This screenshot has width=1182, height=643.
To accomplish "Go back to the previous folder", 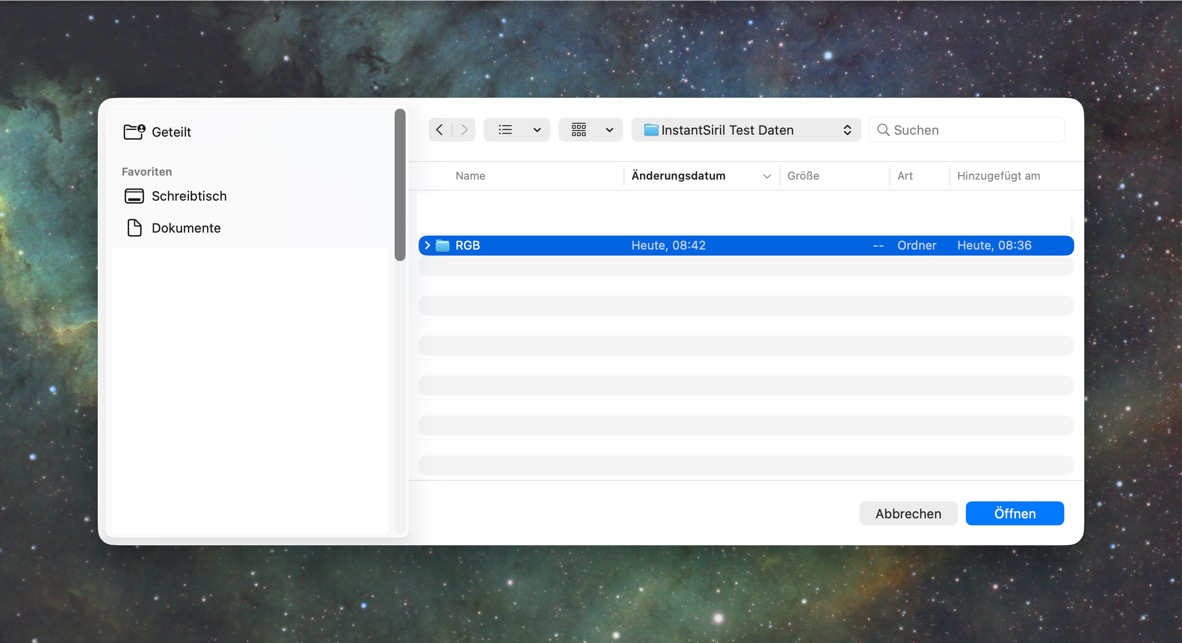I will [x=439, y=130].
